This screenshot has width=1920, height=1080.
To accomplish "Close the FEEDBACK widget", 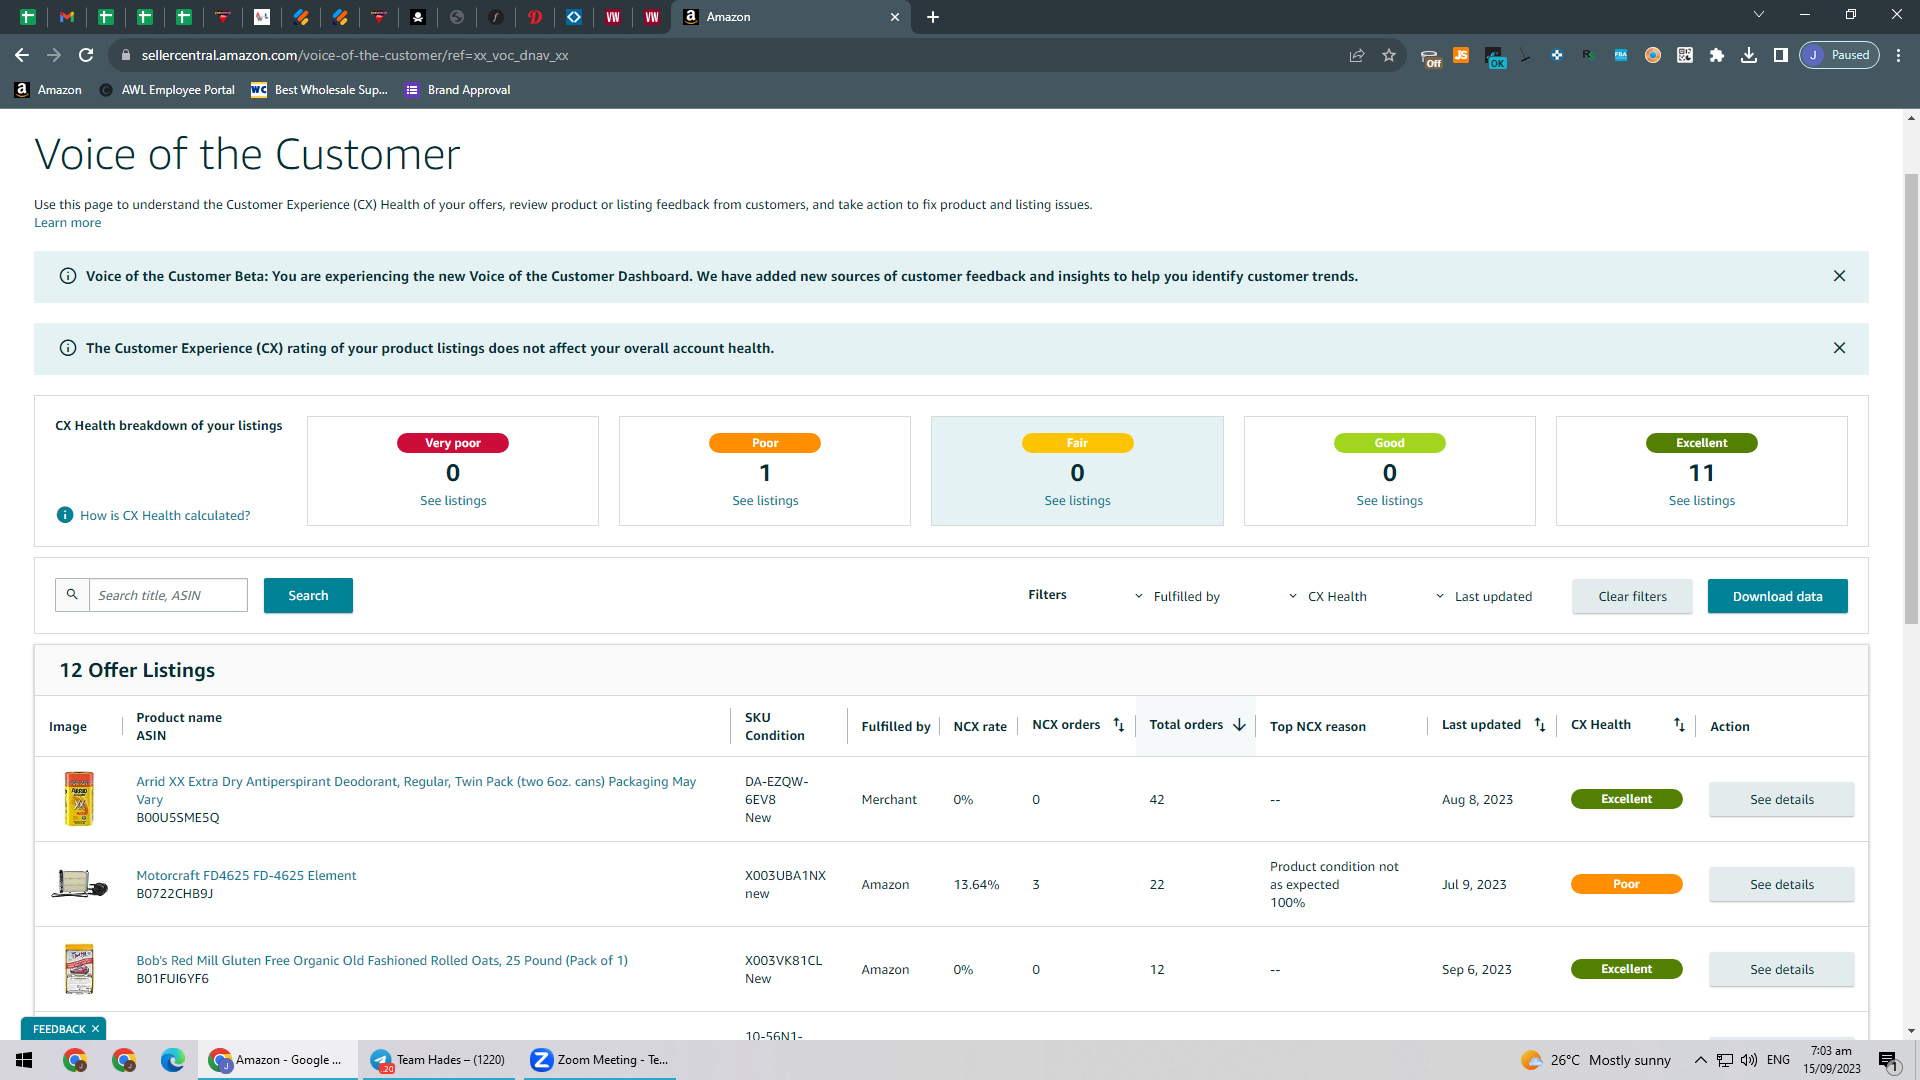I will pos(96,1029).
